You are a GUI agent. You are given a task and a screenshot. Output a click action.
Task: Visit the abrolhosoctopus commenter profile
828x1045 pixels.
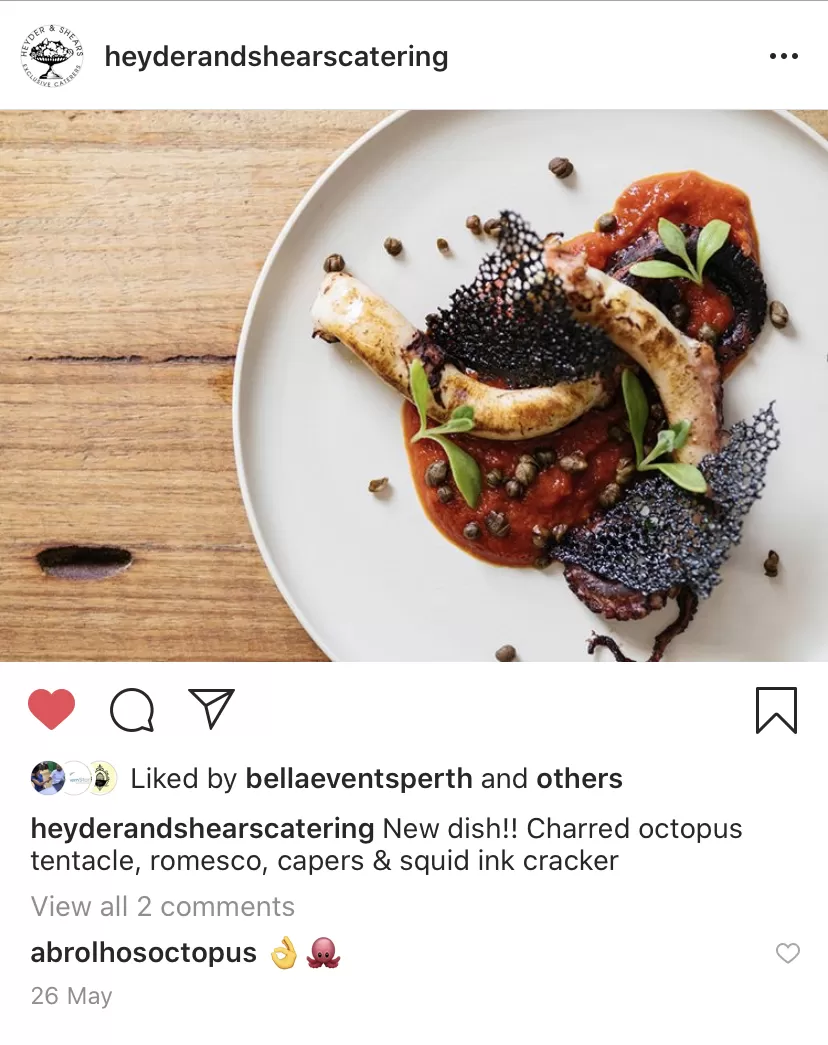(x=143, y=953)
